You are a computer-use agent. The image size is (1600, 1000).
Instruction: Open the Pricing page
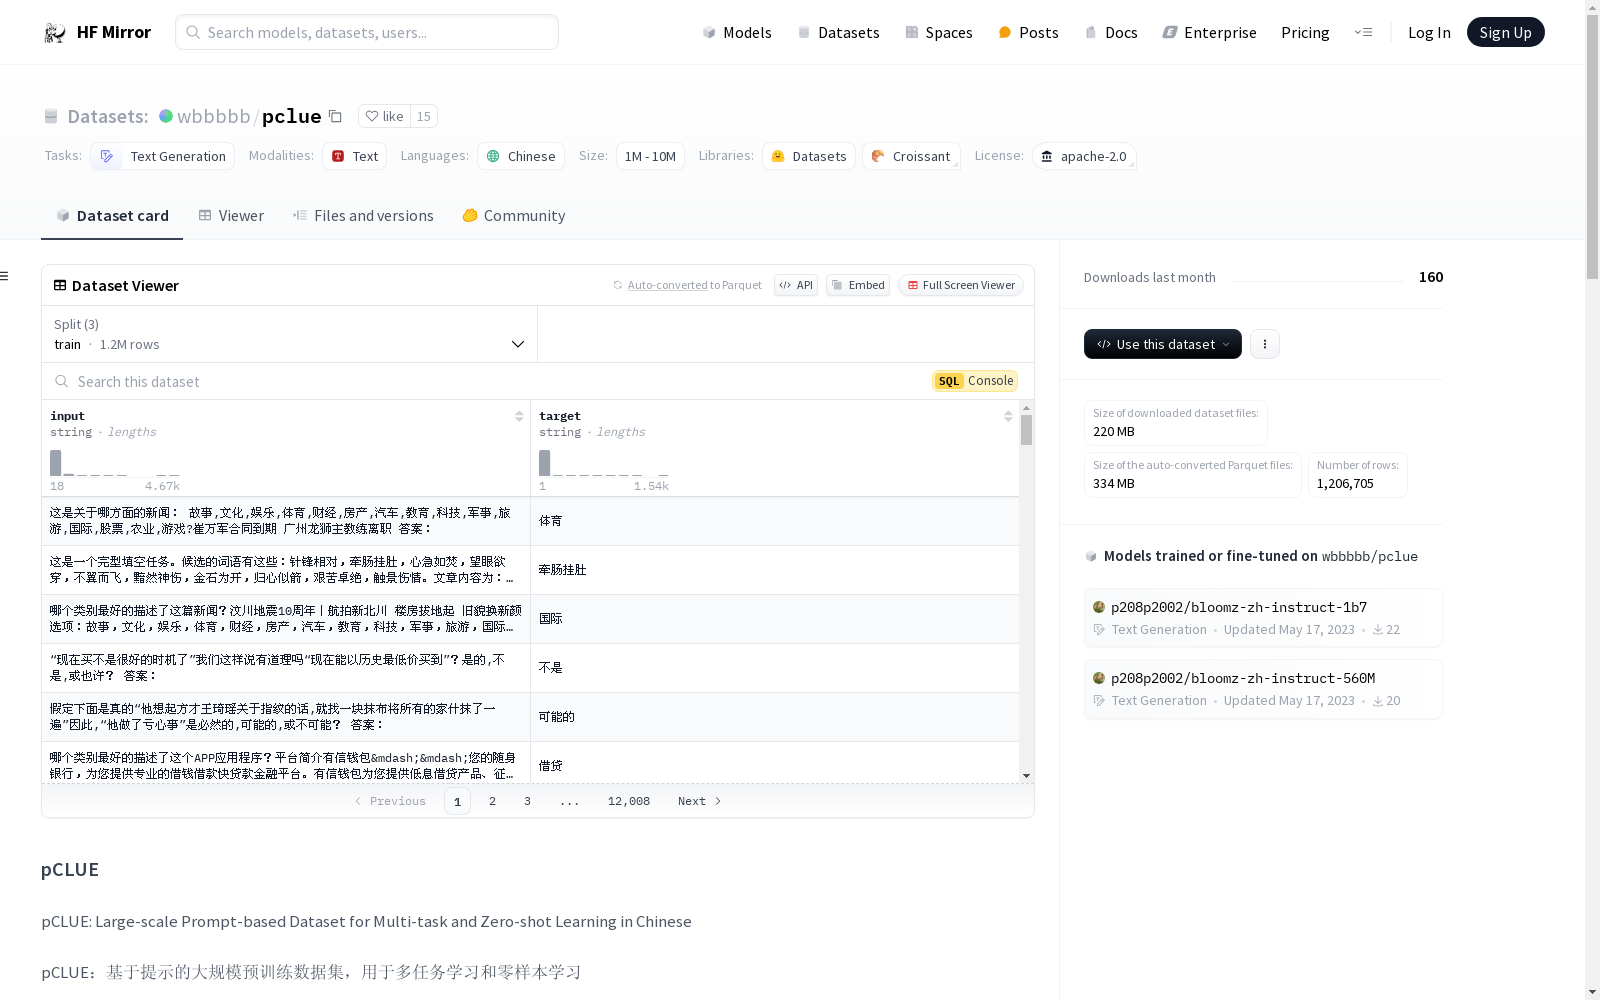tap(1305, 33)
